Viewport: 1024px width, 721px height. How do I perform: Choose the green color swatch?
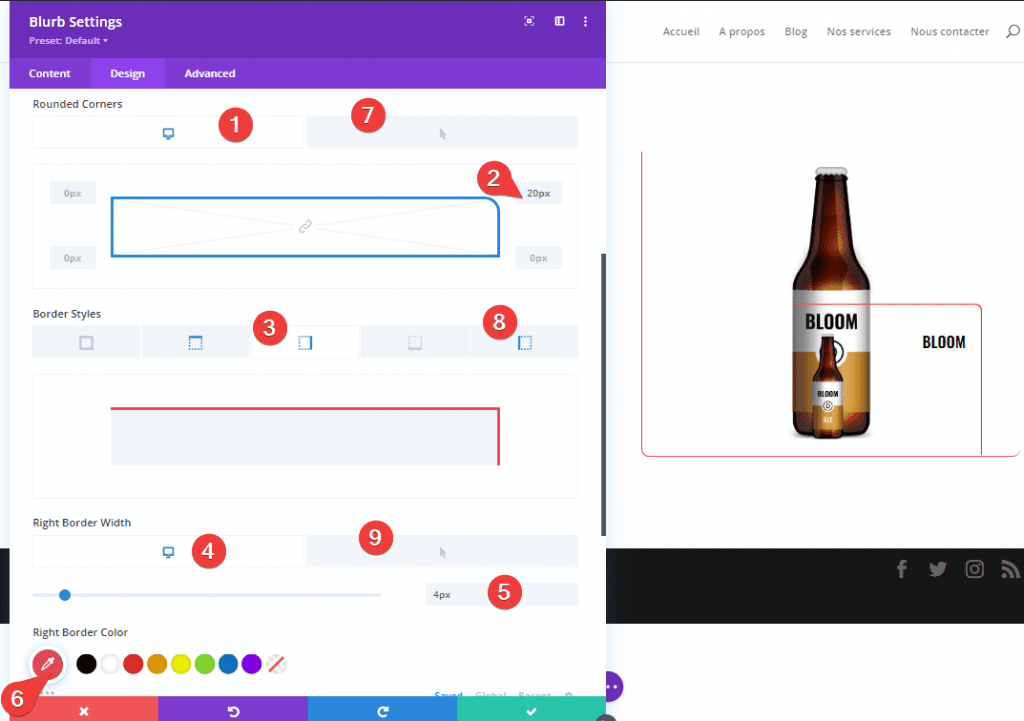pyautogui.click(x=204, y=664)
